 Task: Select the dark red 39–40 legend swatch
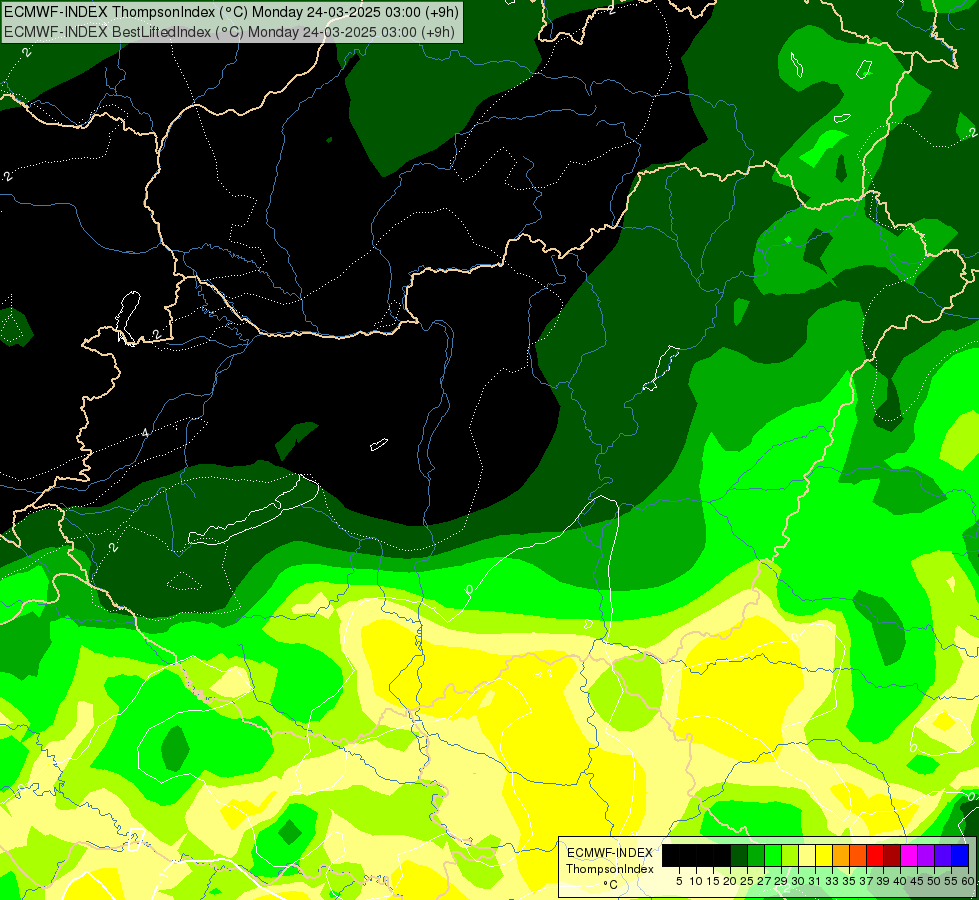coord(892,856)
